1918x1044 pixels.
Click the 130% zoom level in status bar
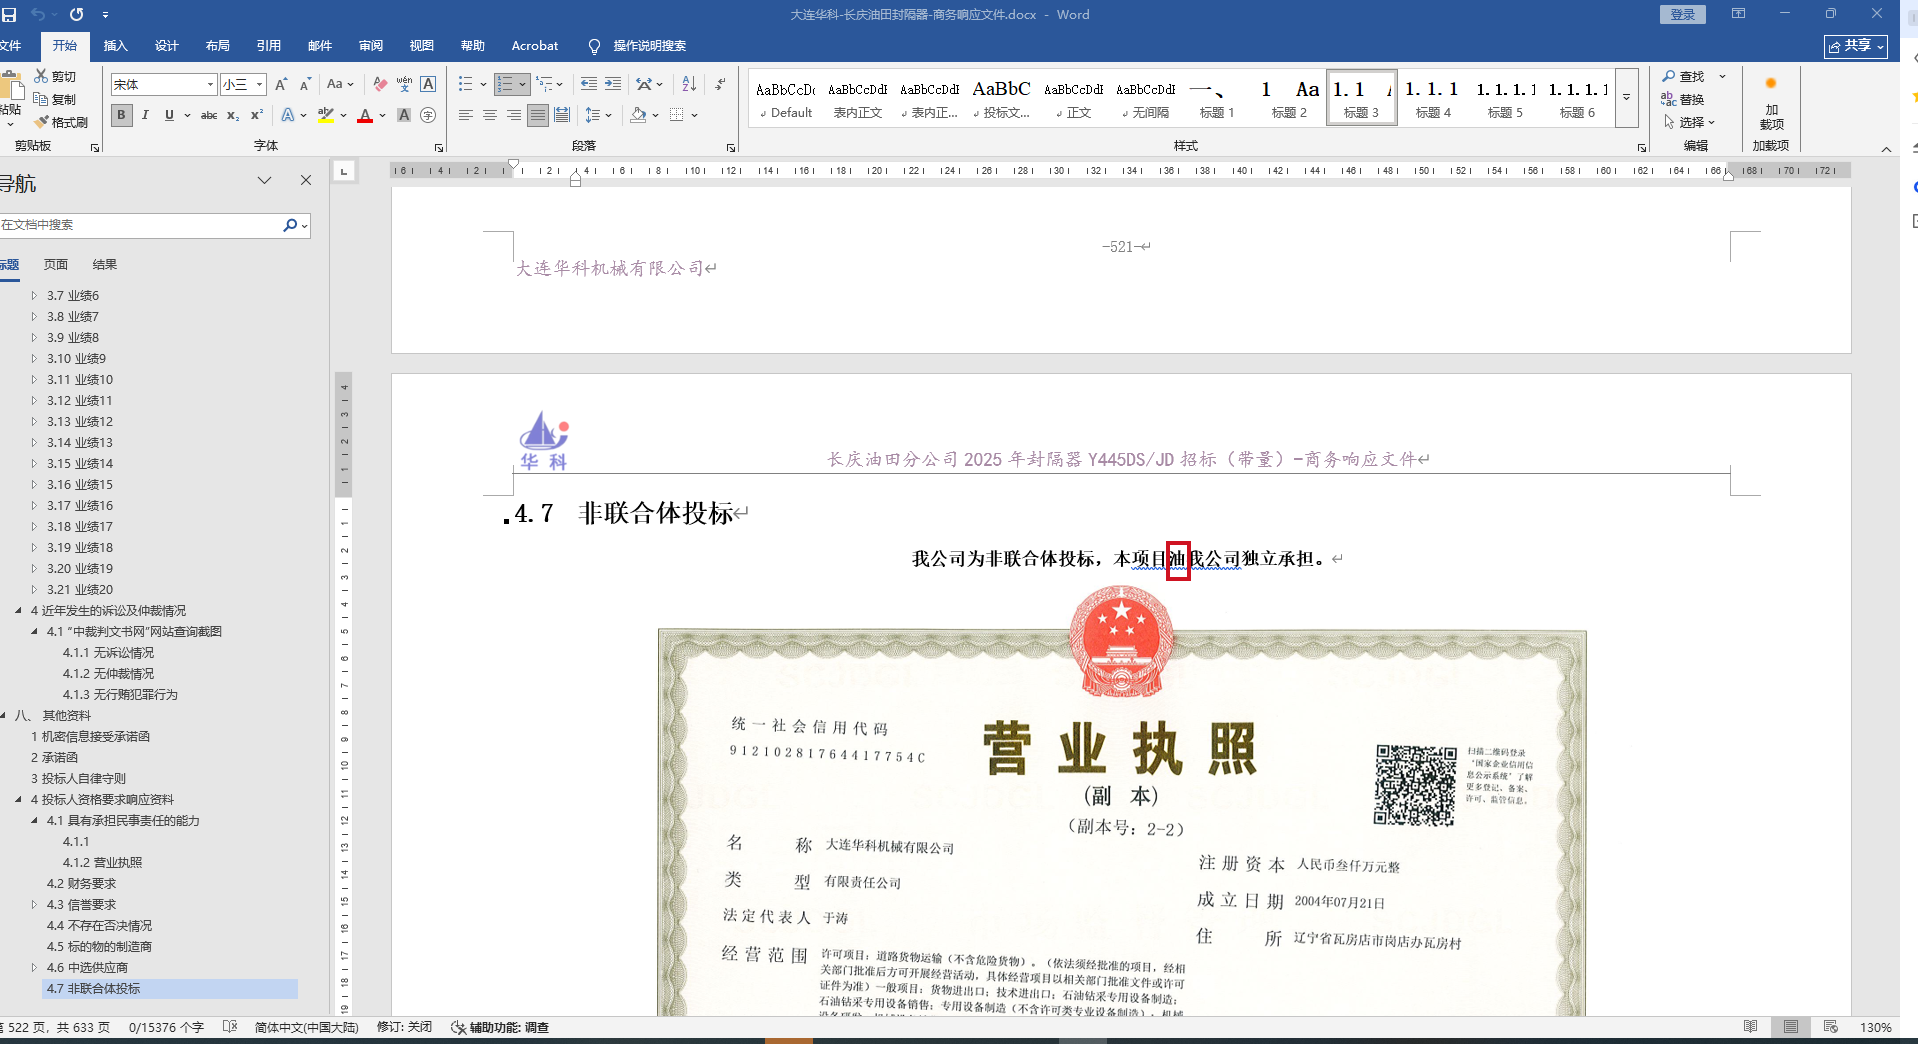(1875, 1027)
